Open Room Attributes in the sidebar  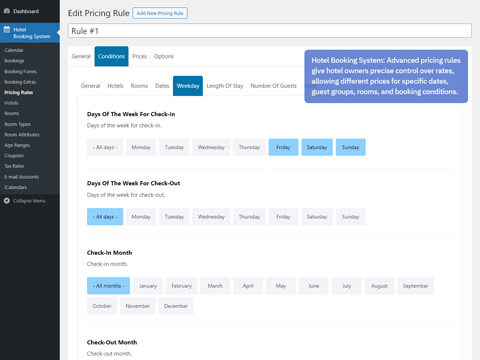22,135
